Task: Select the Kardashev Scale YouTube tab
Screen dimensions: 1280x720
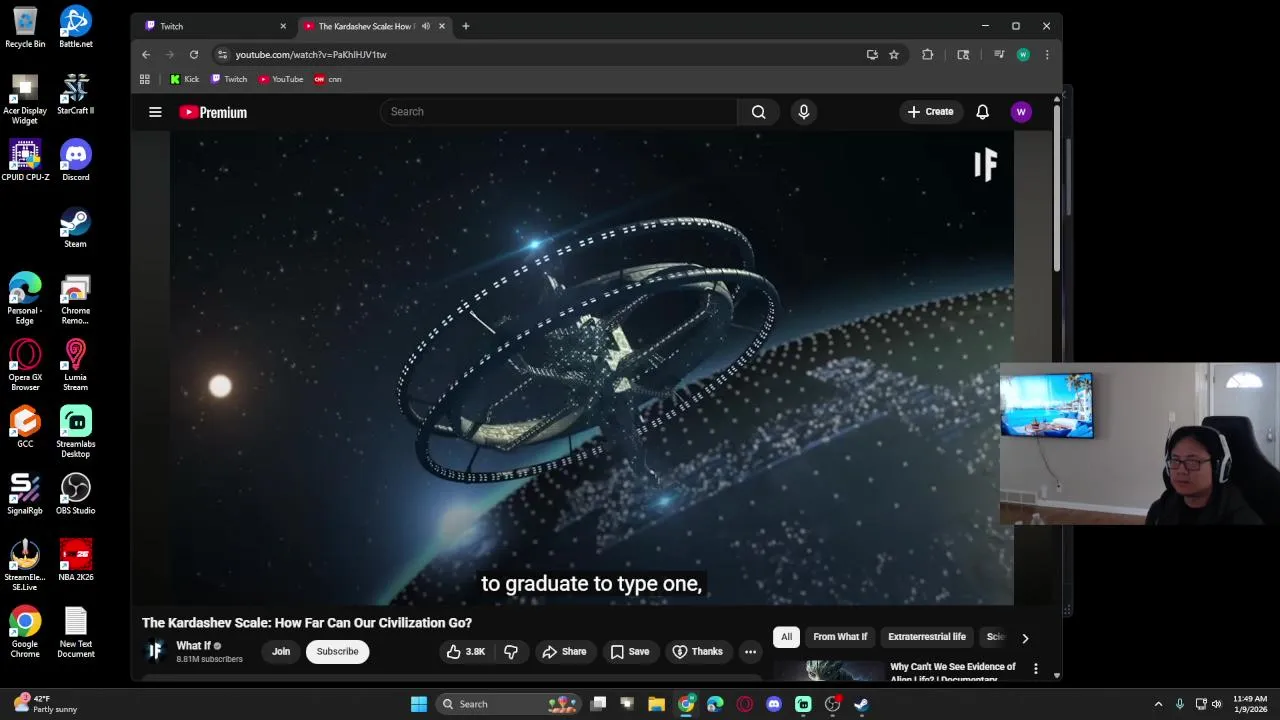Action: 375,26
